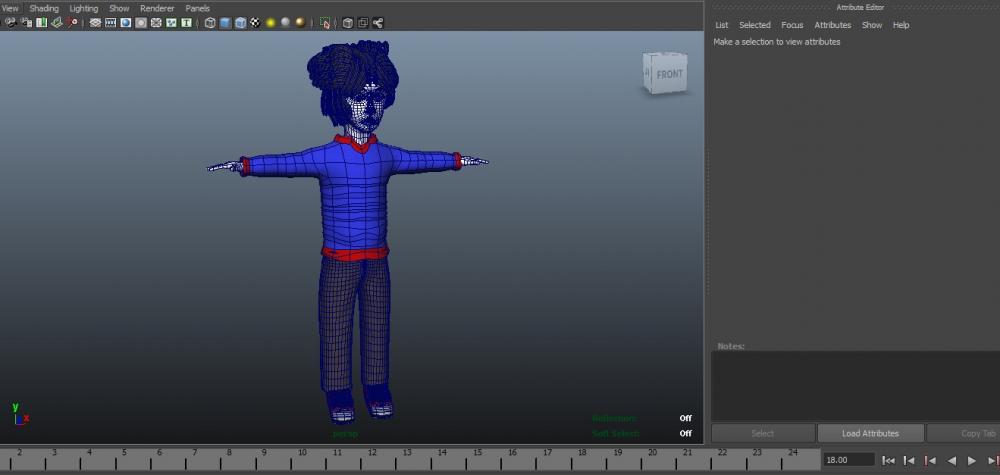This screenshot has height=475, width=1000.
Task: Click the X-Ray cube icon
Action: [x=347, y=22]
